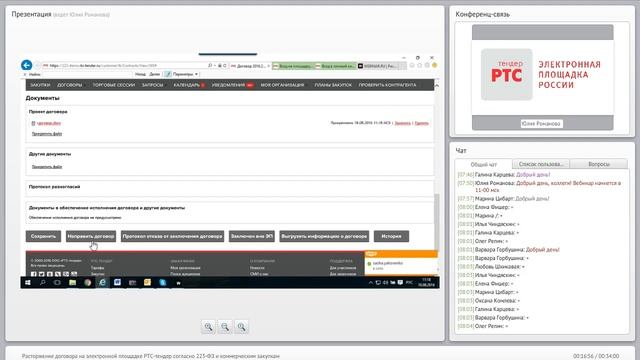The width and height of the screenshot is (640, 360).
Task: Open taskbar search magnifier
Action: [42, 282]
